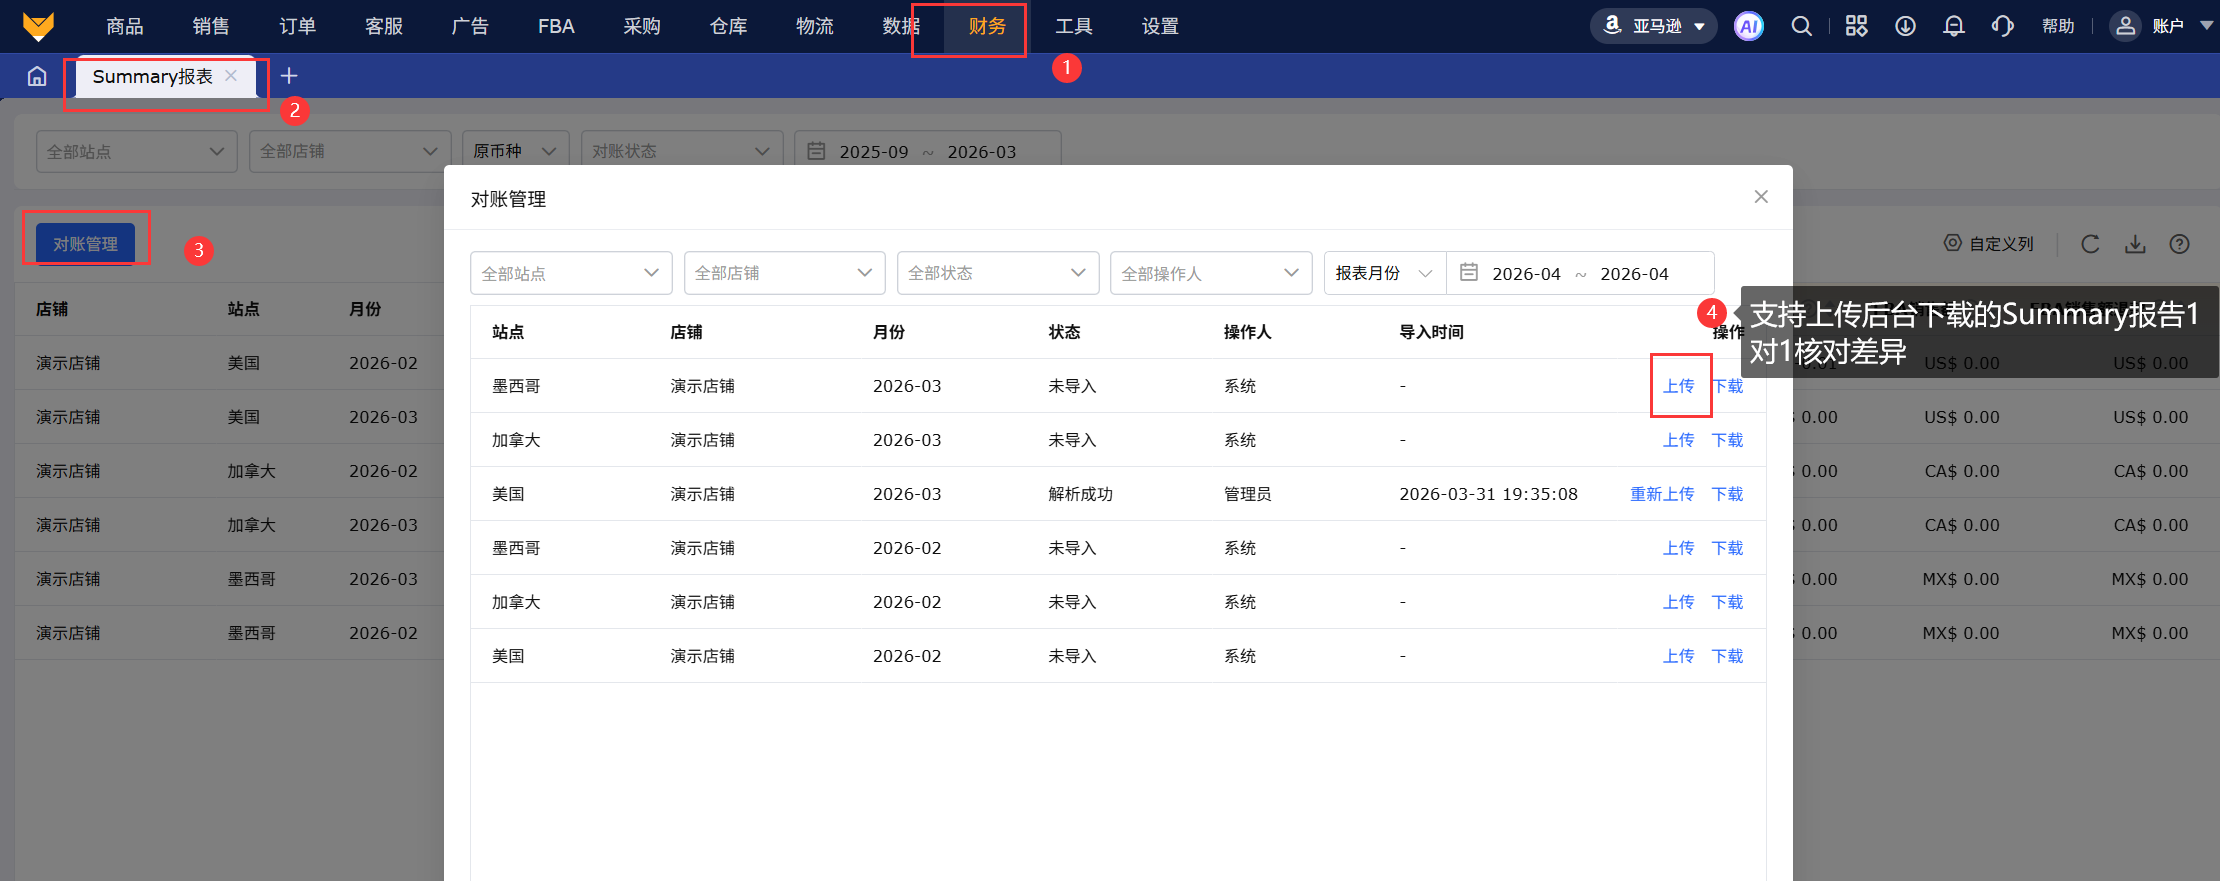Click 重新上传 for 美国 2026-03 row

[x=1661, y=494]
